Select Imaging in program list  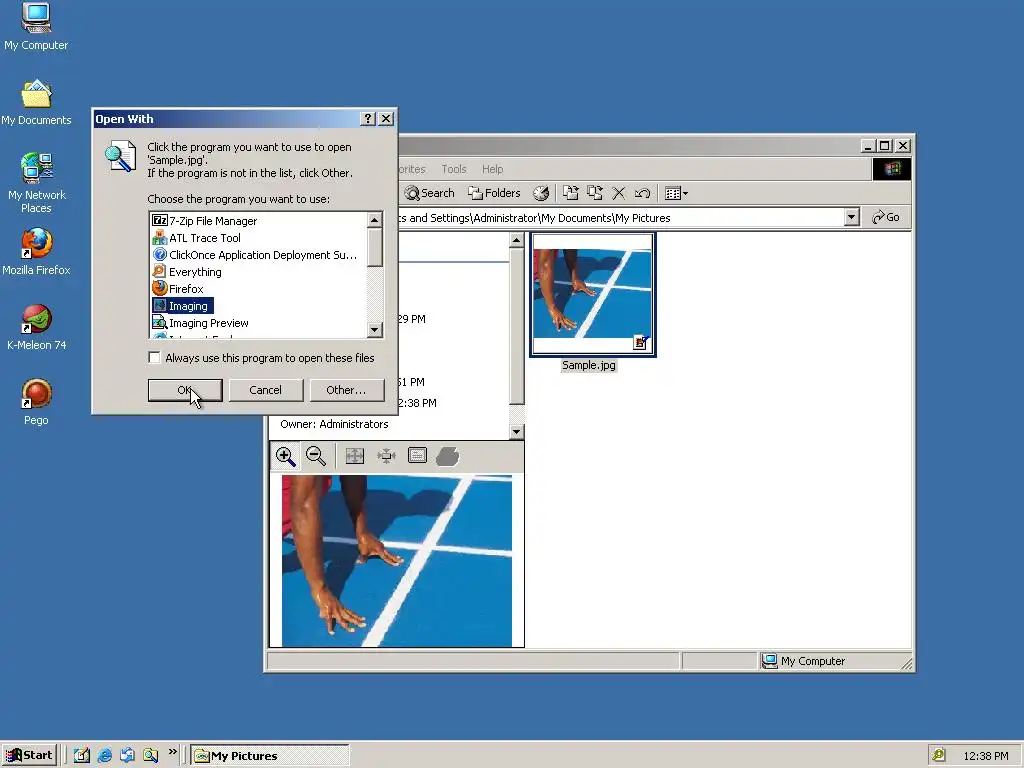(x=182, y=306)
